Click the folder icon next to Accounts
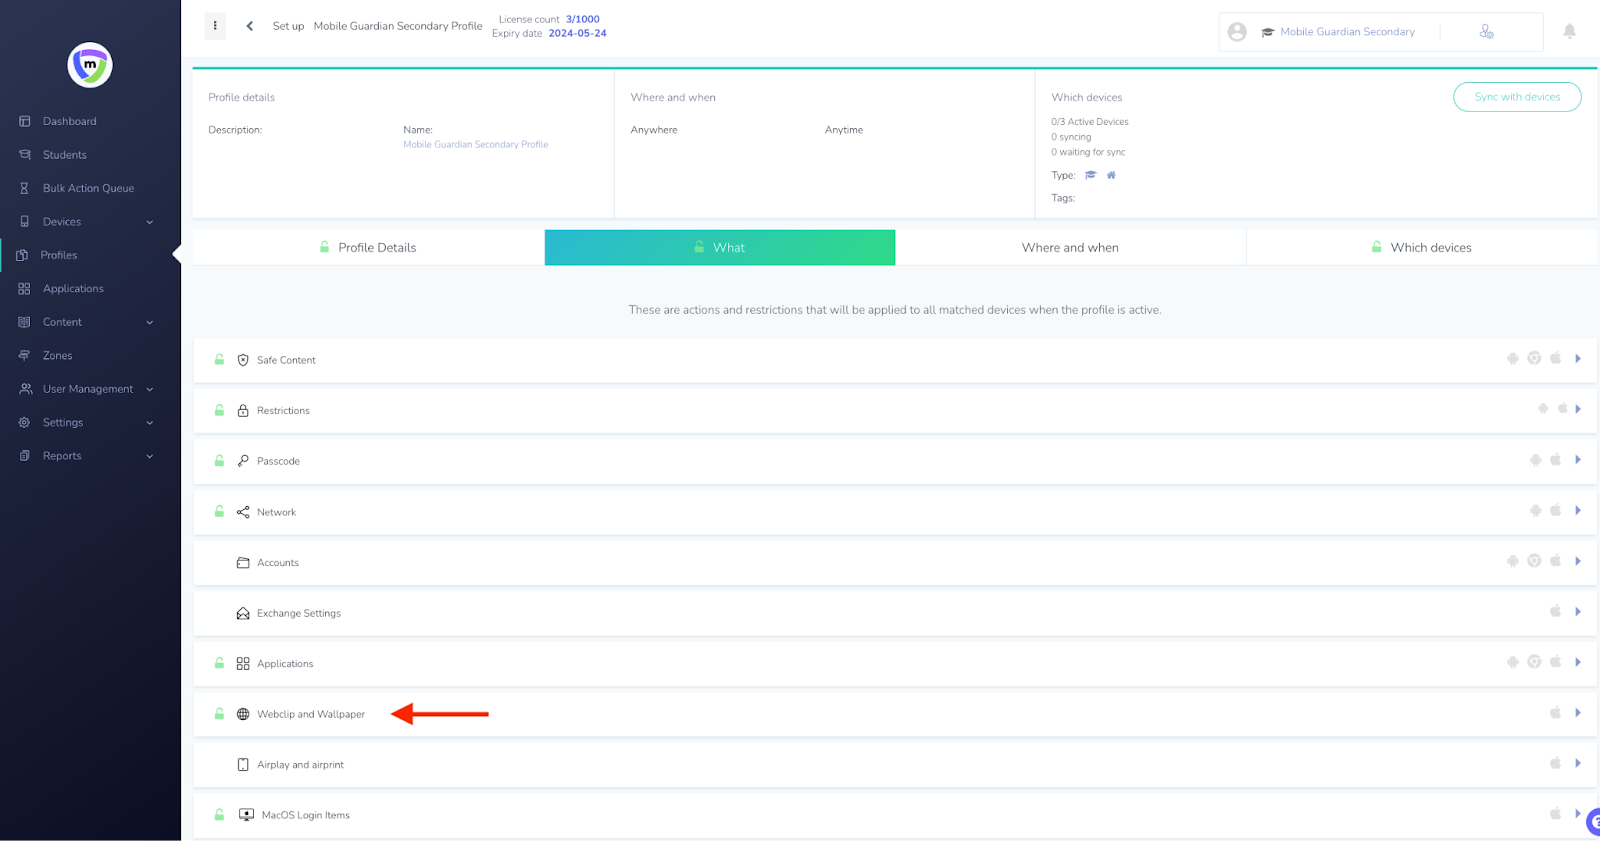The height and width of the screenshot is (841, 1600). (x=243, y=563)
